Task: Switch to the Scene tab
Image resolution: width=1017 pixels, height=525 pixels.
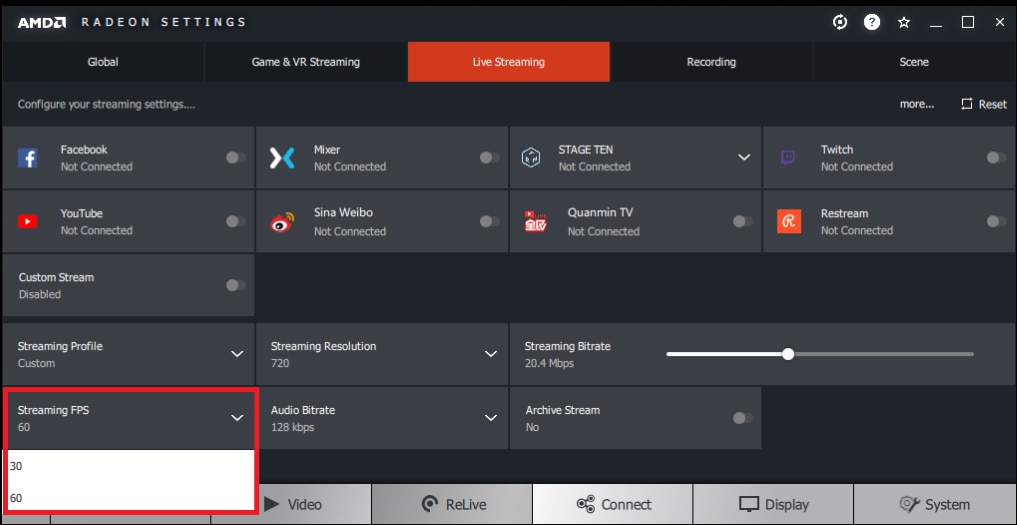Action: [x=914, y=62]
